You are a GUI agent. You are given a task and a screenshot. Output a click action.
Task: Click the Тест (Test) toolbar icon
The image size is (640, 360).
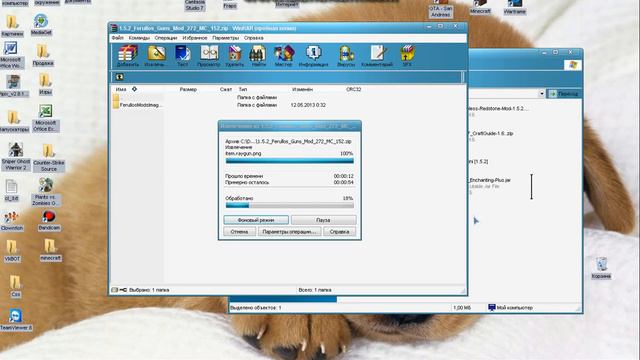[182, 56]
